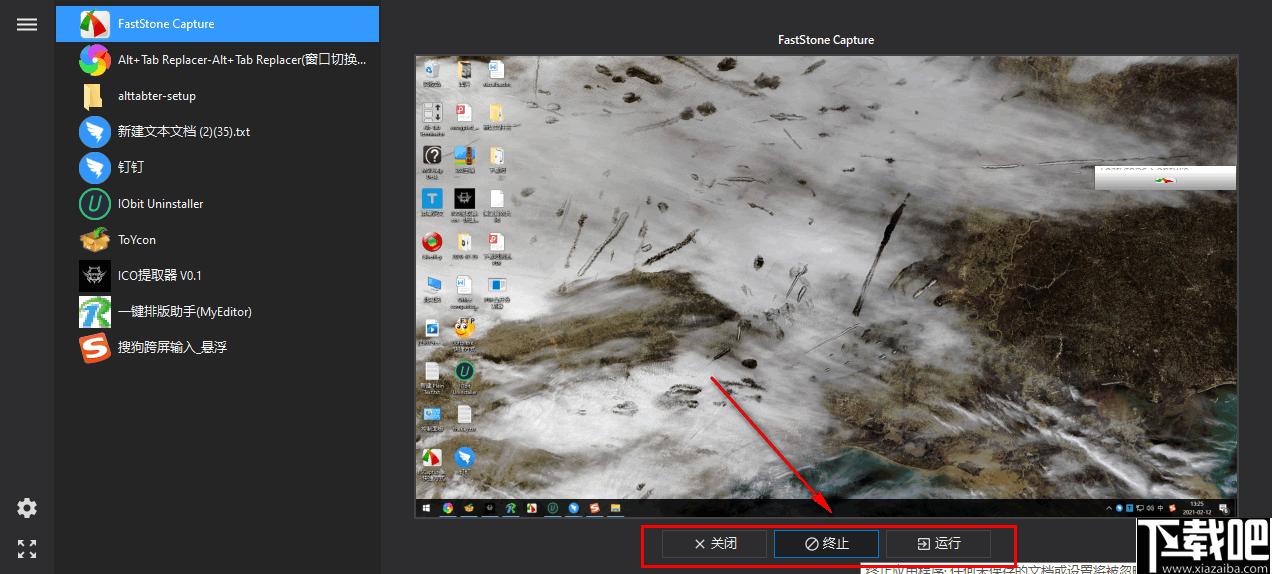The height and width of the screenshot is (574, 1272).
Task: Click the Alt+Tab Replacer colorful icon
Action: 94,60
